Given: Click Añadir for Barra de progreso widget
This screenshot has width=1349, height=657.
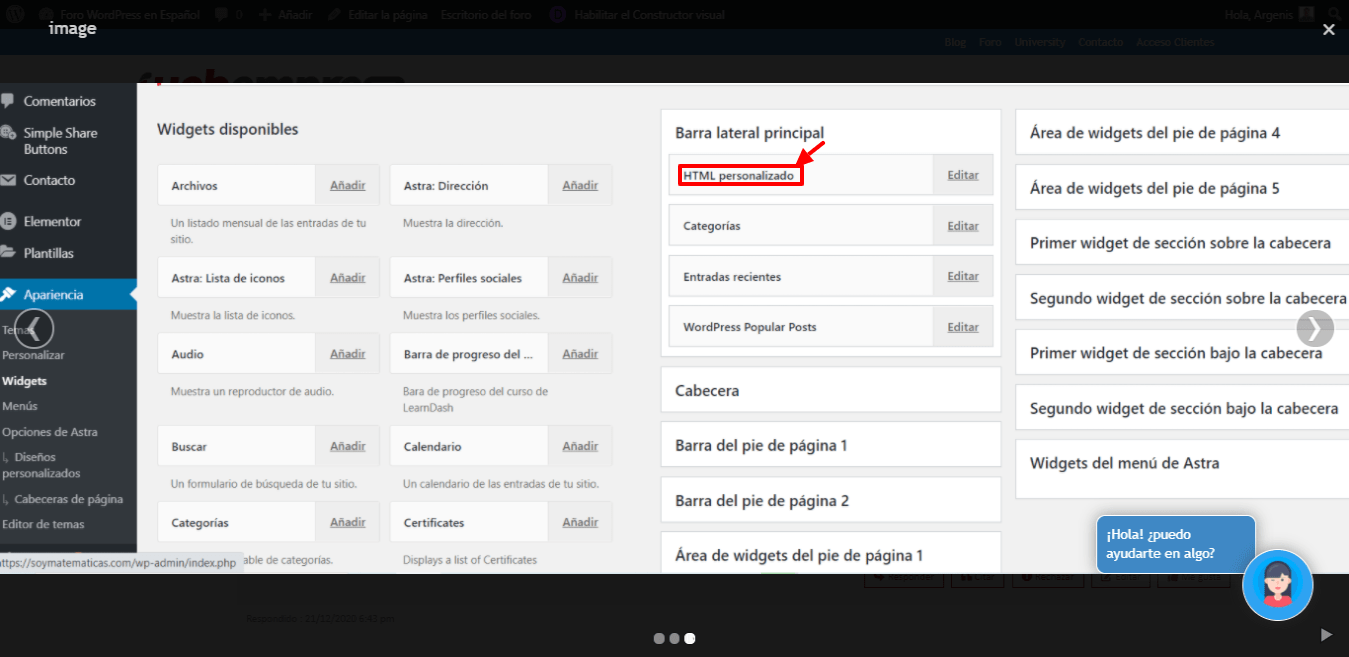Looking at the screenshot, I should (580, 353).
